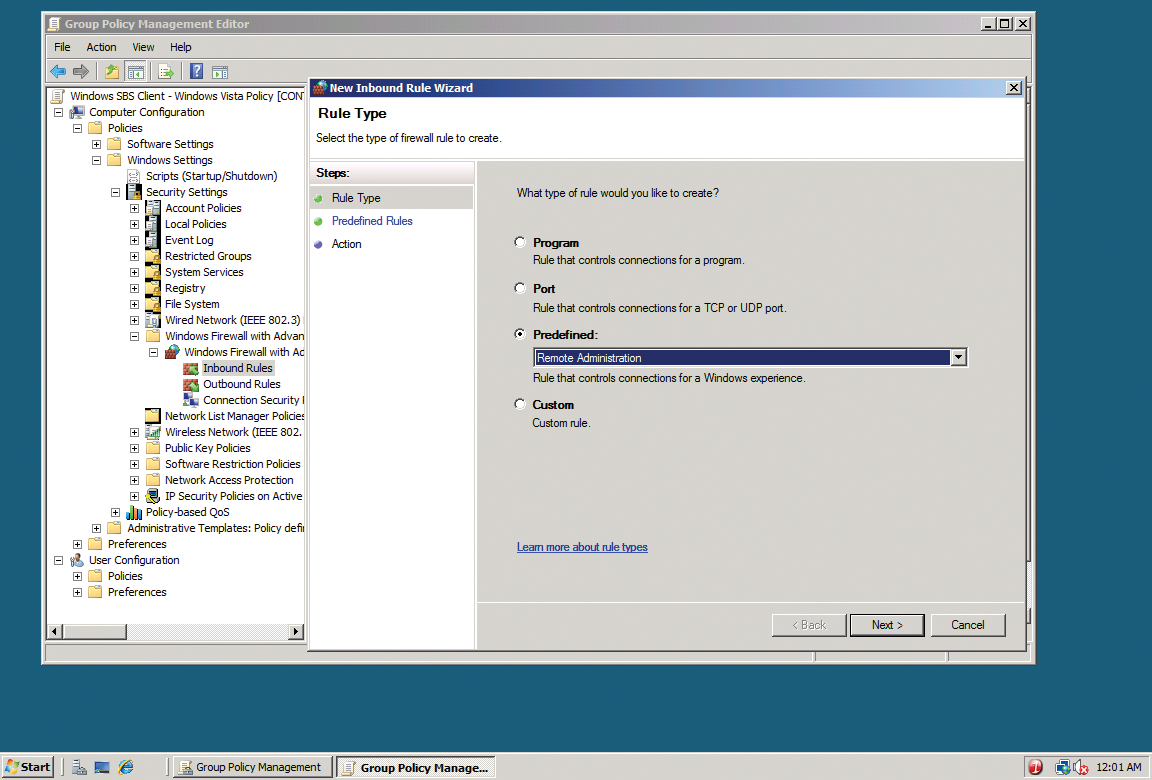The width and height of the screenshot is (1152, 780).
Task: Collapse the Security Settings tree node
Action: (115, 192)
